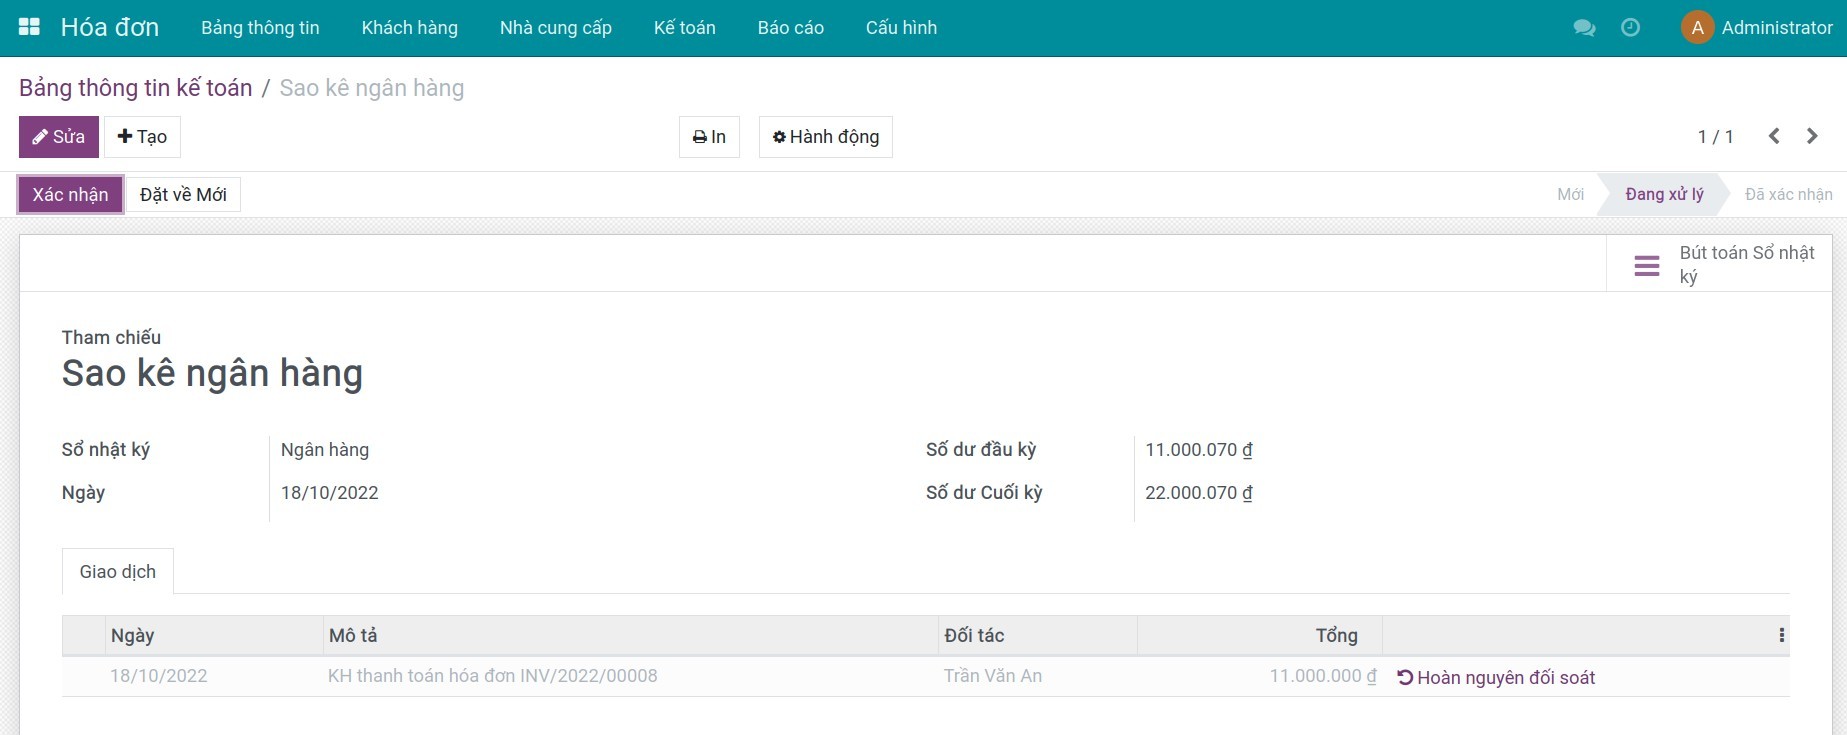Expand the Kế toán menu
Viewport: 1847px width, 735px height.
click(684, 28)
